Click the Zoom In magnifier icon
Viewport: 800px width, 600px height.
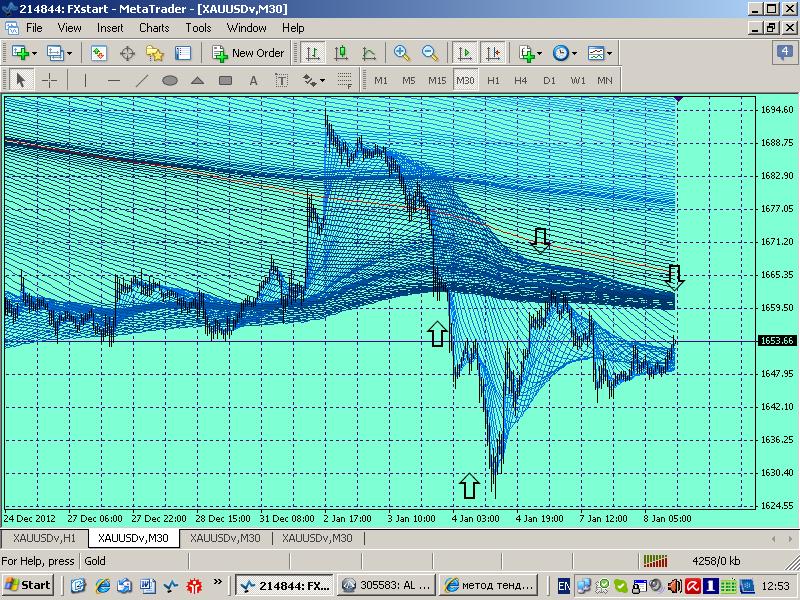pyautogui.click(x=402, y=53)
